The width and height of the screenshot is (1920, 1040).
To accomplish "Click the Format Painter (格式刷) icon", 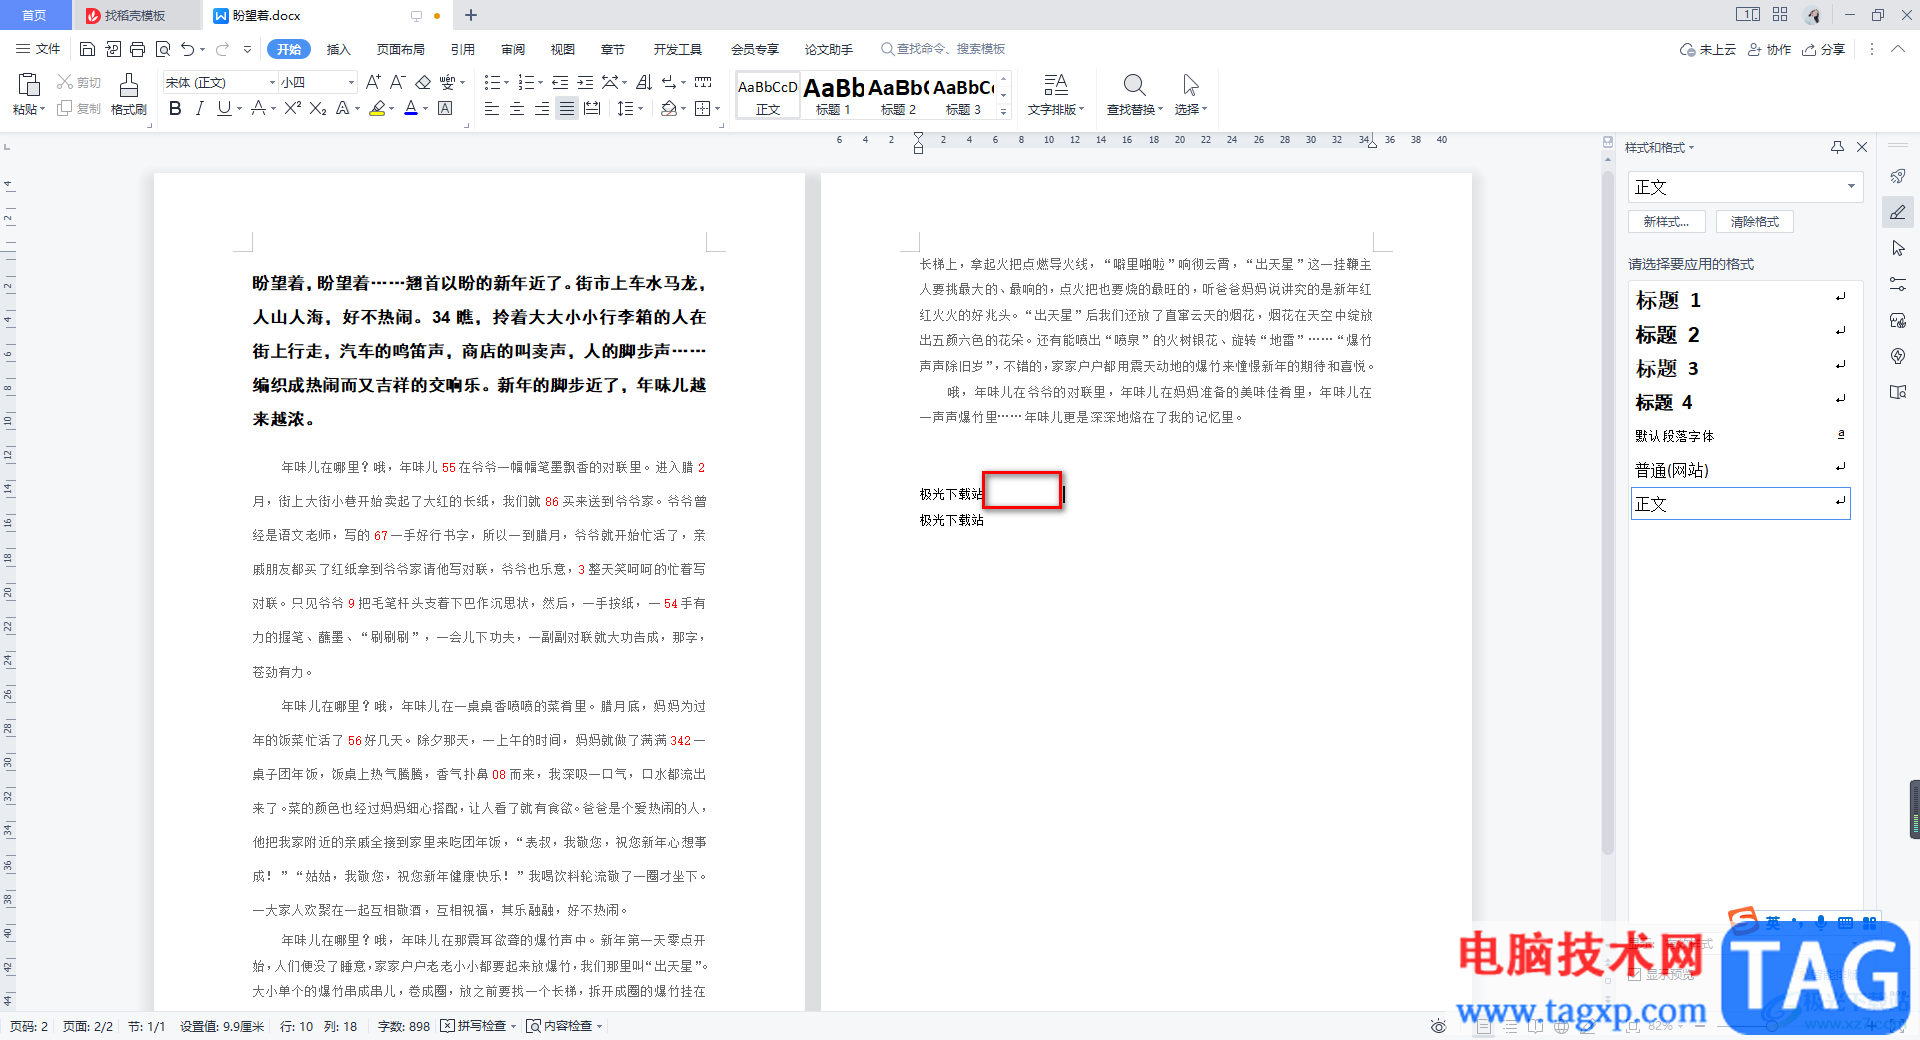I will pos(128,94).
